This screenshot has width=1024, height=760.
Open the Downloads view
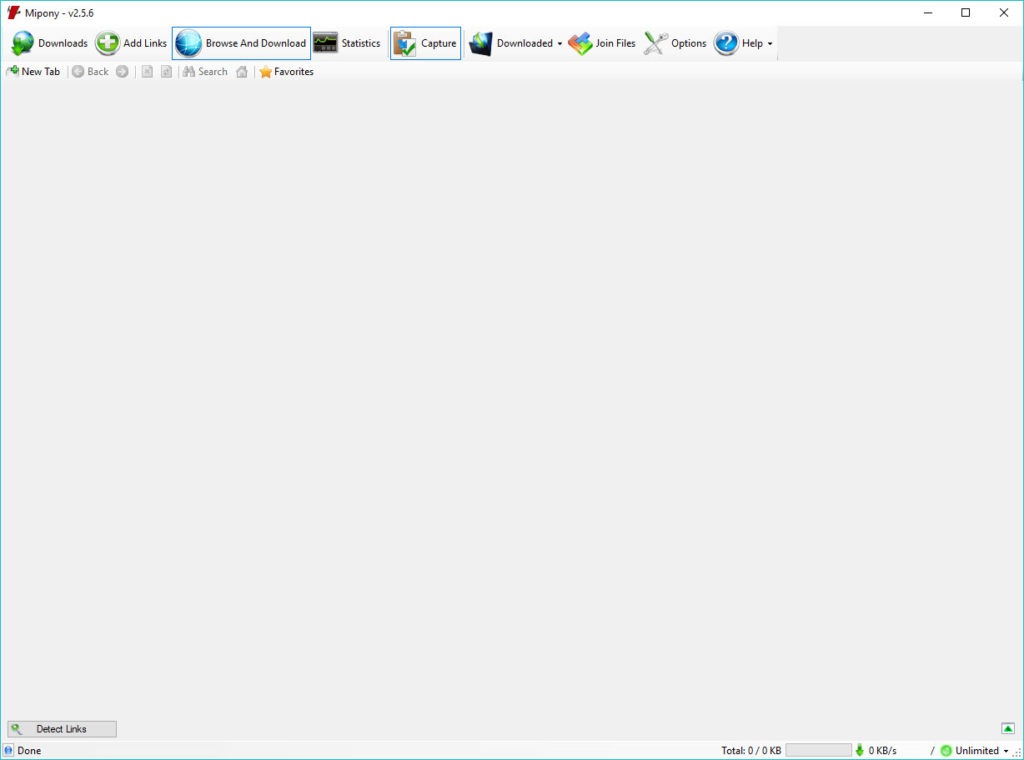pyautogui.click(x=50, y=43)
